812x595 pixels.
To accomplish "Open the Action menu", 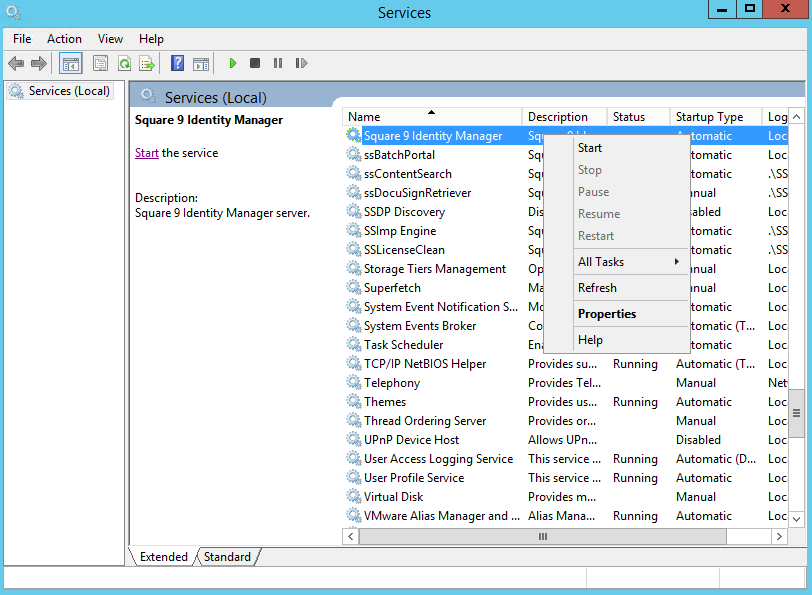I will tap(64, 39).
